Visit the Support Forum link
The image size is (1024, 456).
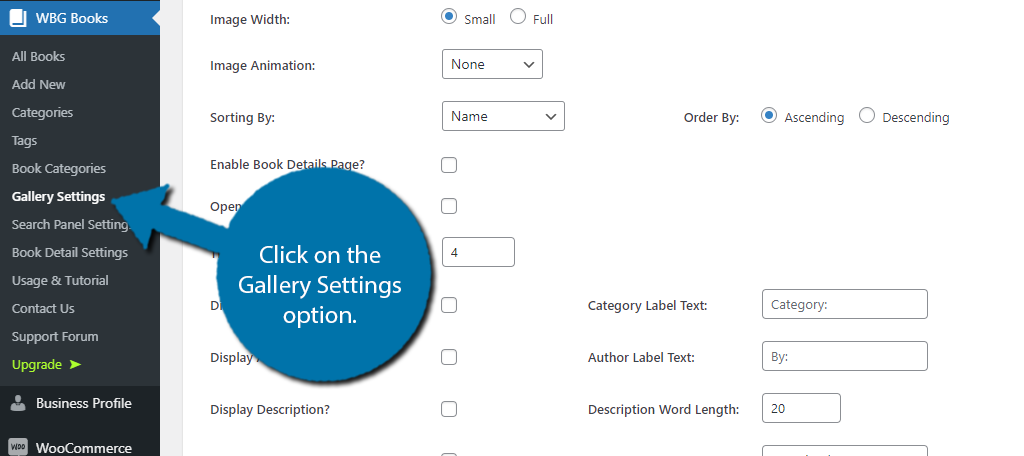tap(55, 336)
